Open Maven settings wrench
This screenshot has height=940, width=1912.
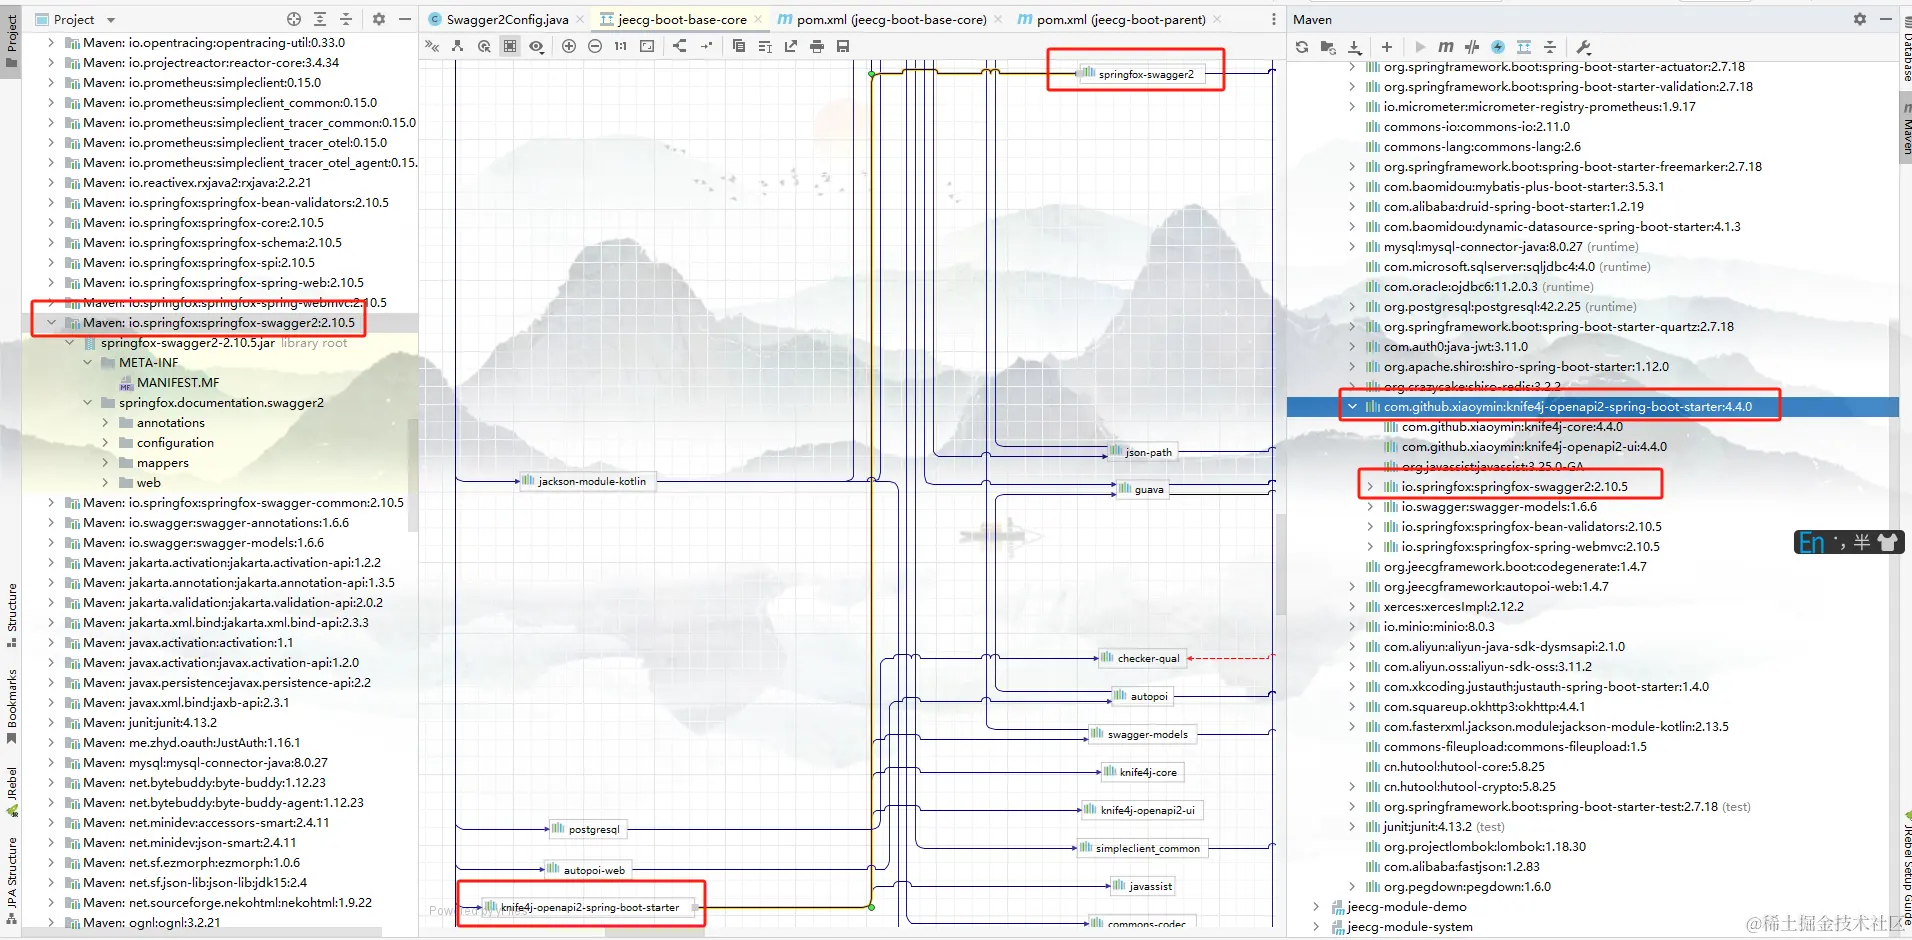point(1583,47)
